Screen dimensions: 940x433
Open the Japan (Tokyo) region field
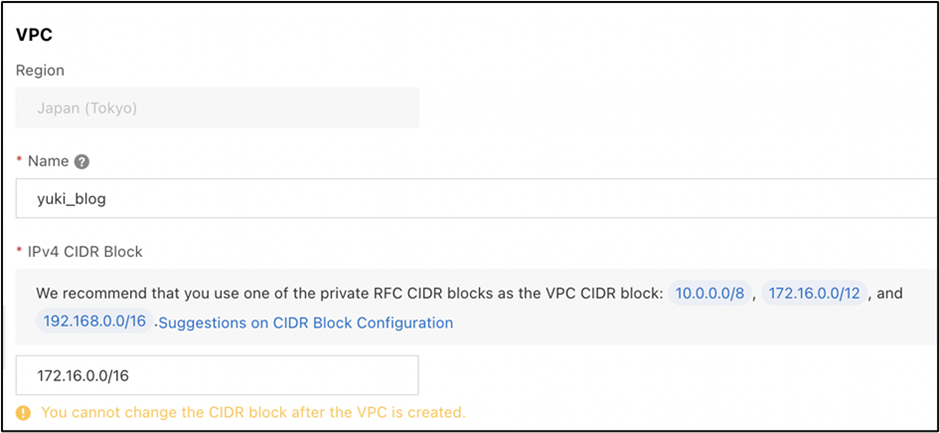217,107
